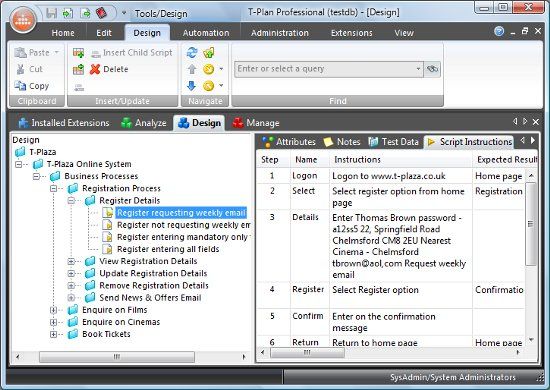Open the View ribbon tab

pyautogui.click(x=404, y=33)
